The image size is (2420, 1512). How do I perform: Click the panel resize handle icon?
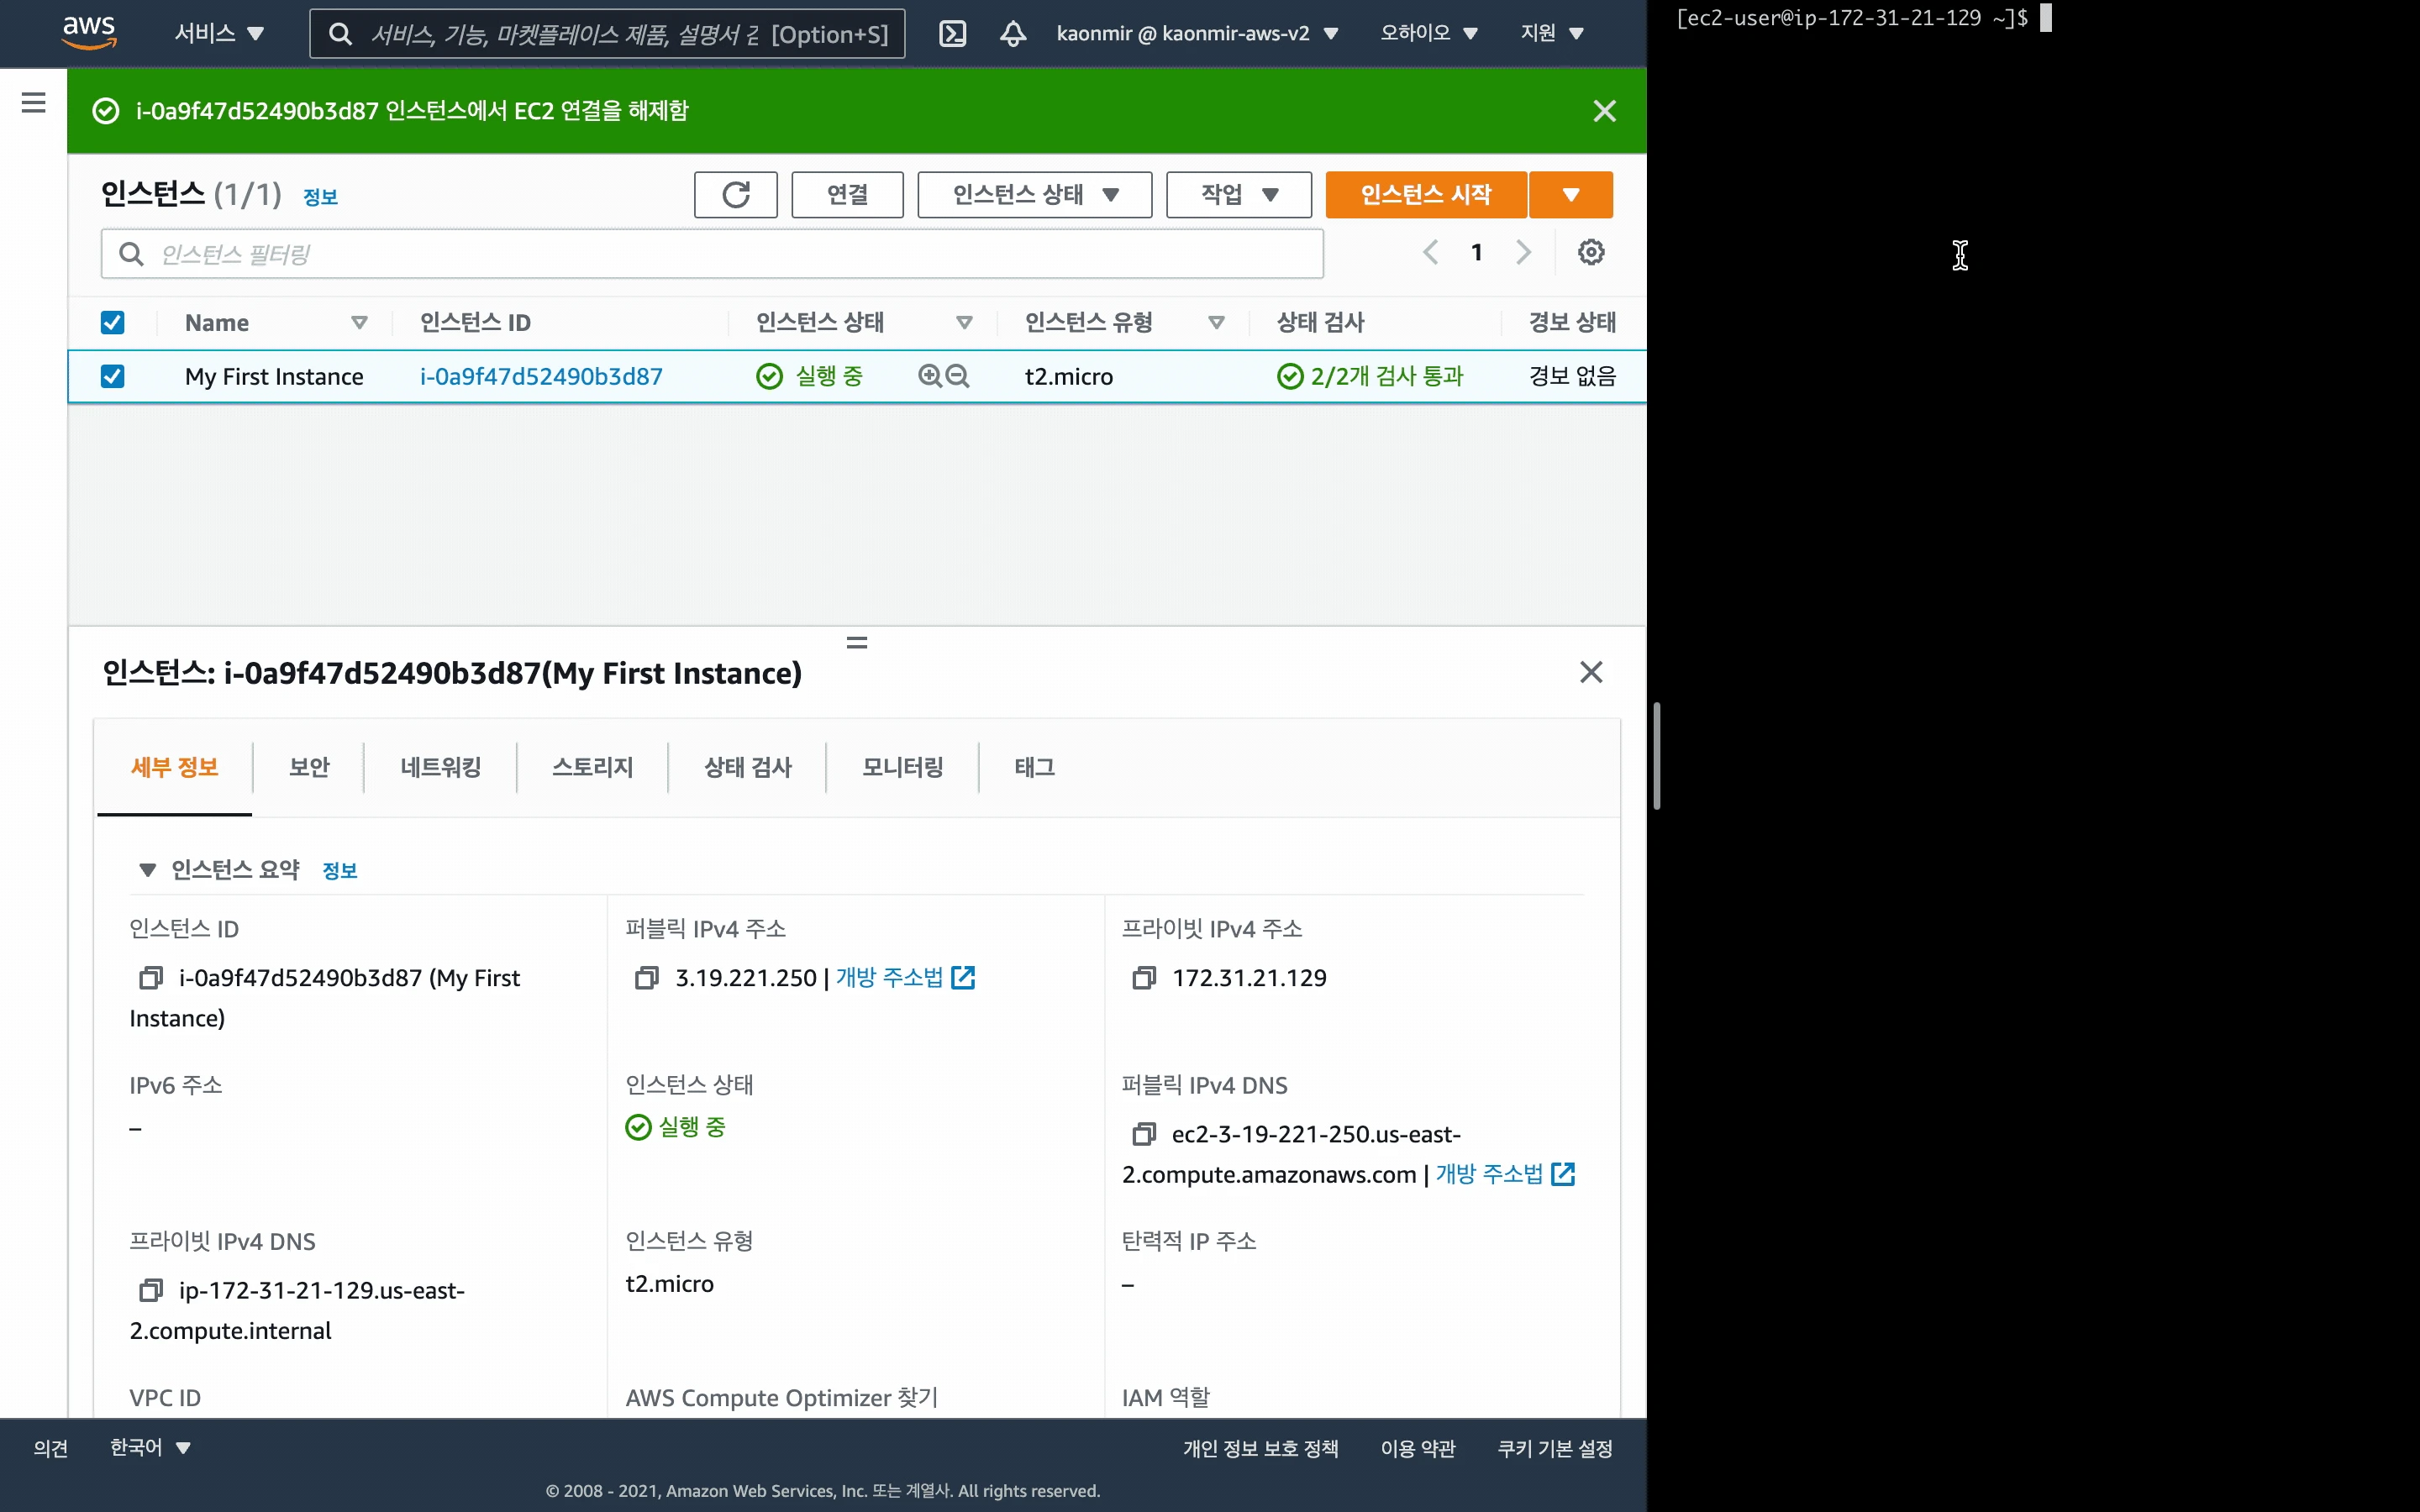click(x=857, y=642)
